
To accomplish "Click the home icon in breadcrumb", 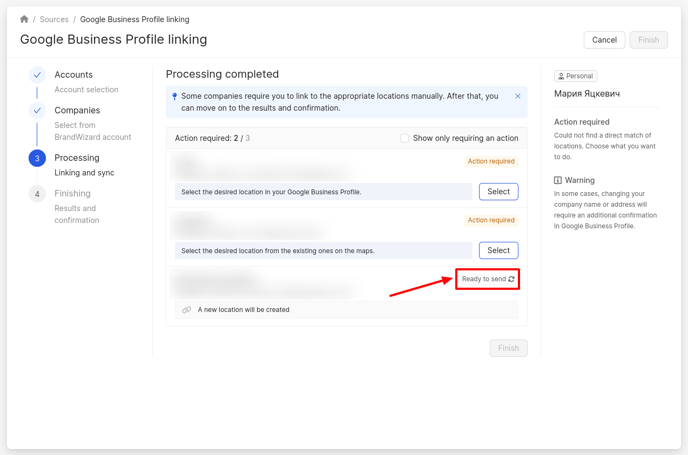I will click(24, 19).
